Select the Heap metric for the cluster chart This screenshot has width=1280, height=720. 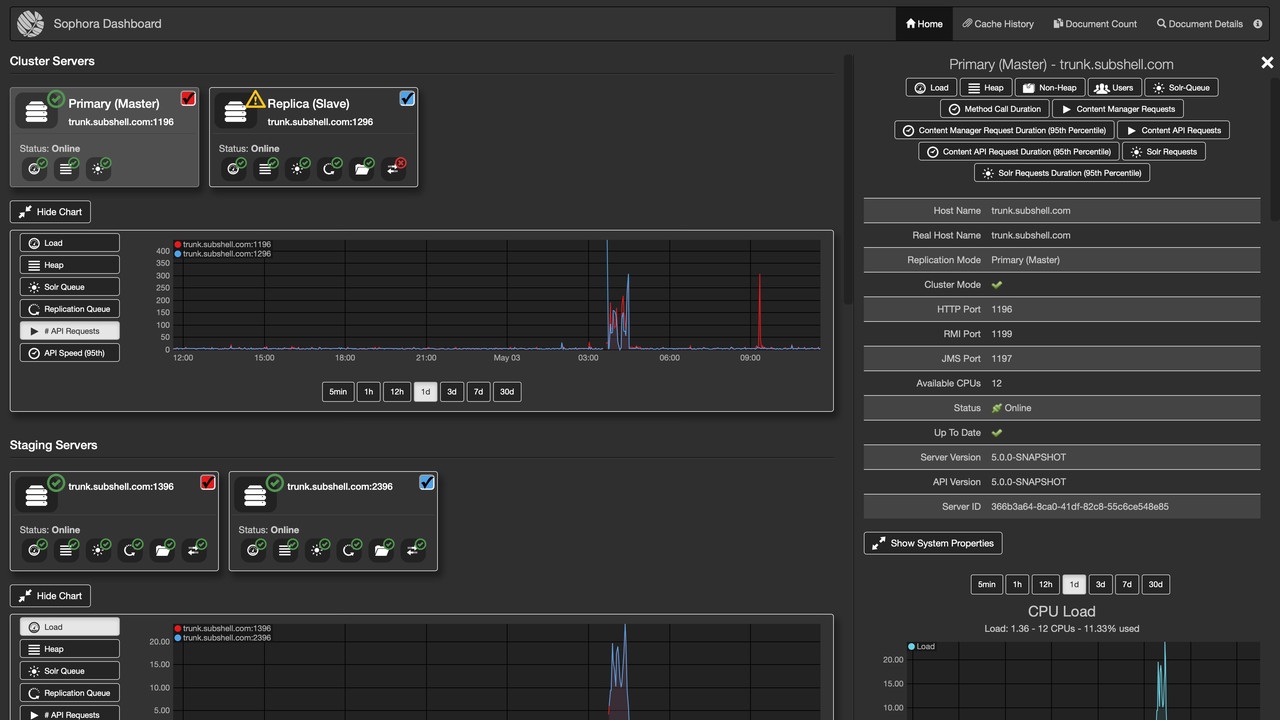69,264
